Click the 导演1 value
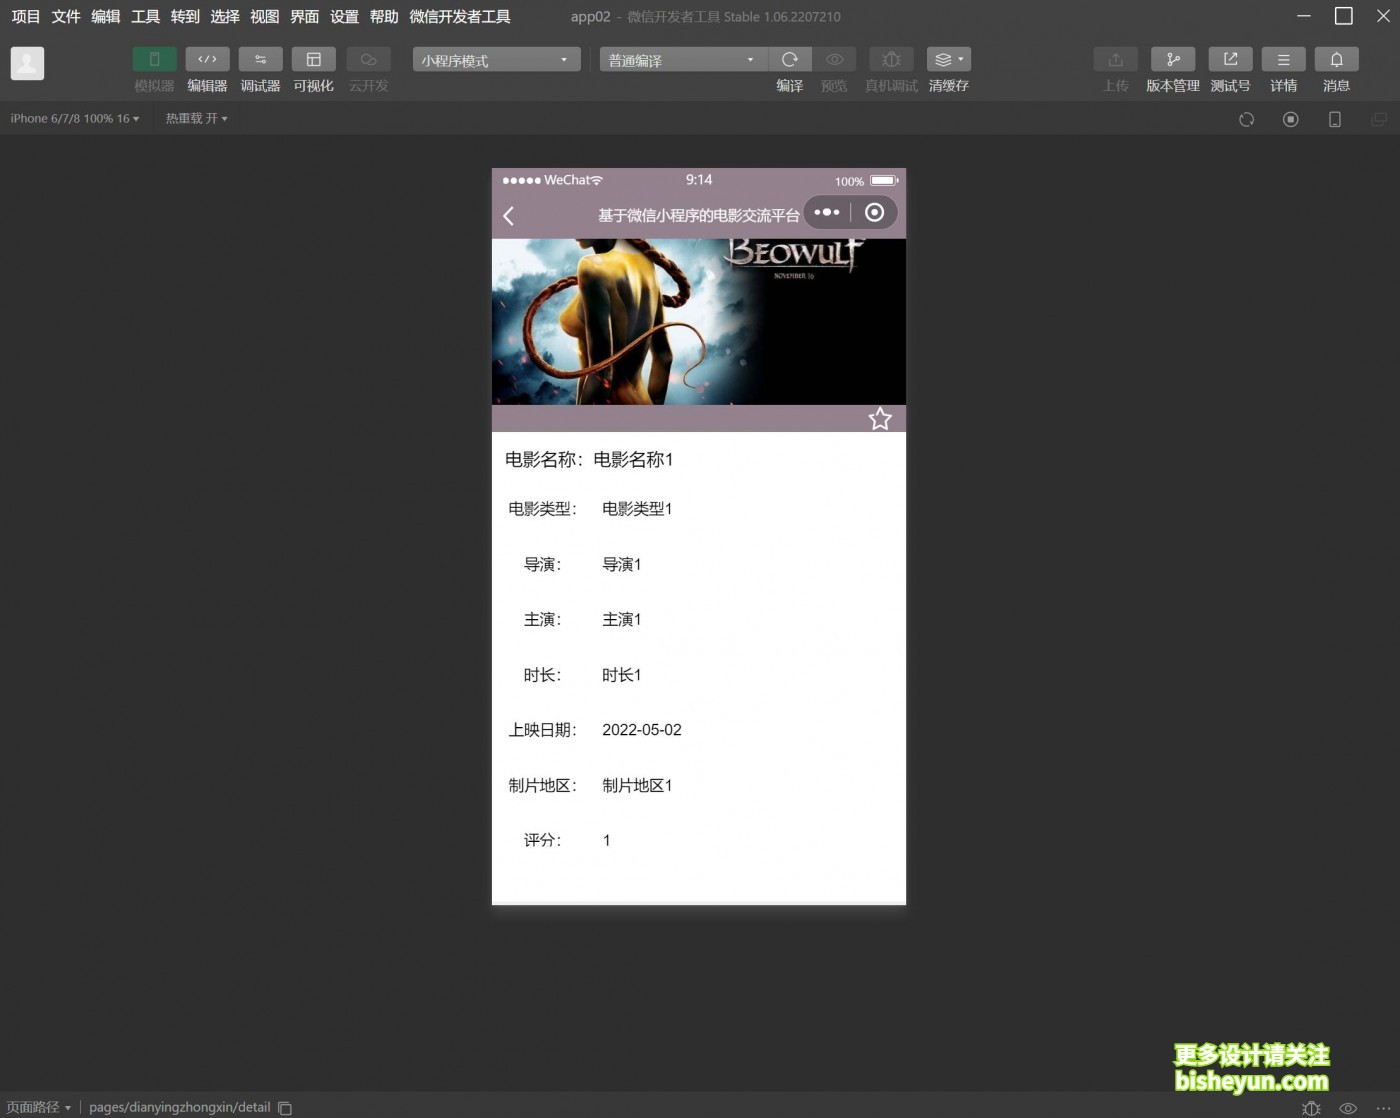1400x1118 pixels. pyautogui.click(x=621, y=565)
